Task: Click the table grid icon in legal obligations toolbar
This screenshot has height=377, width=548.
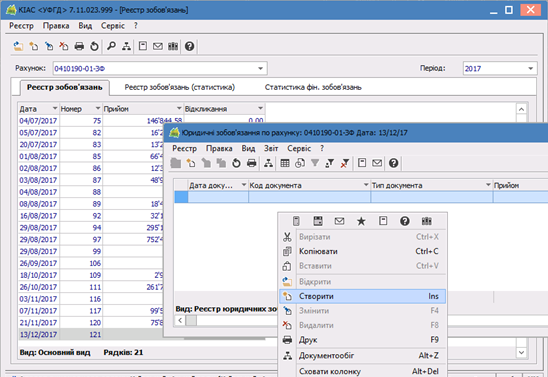Action: pos(285,163)
